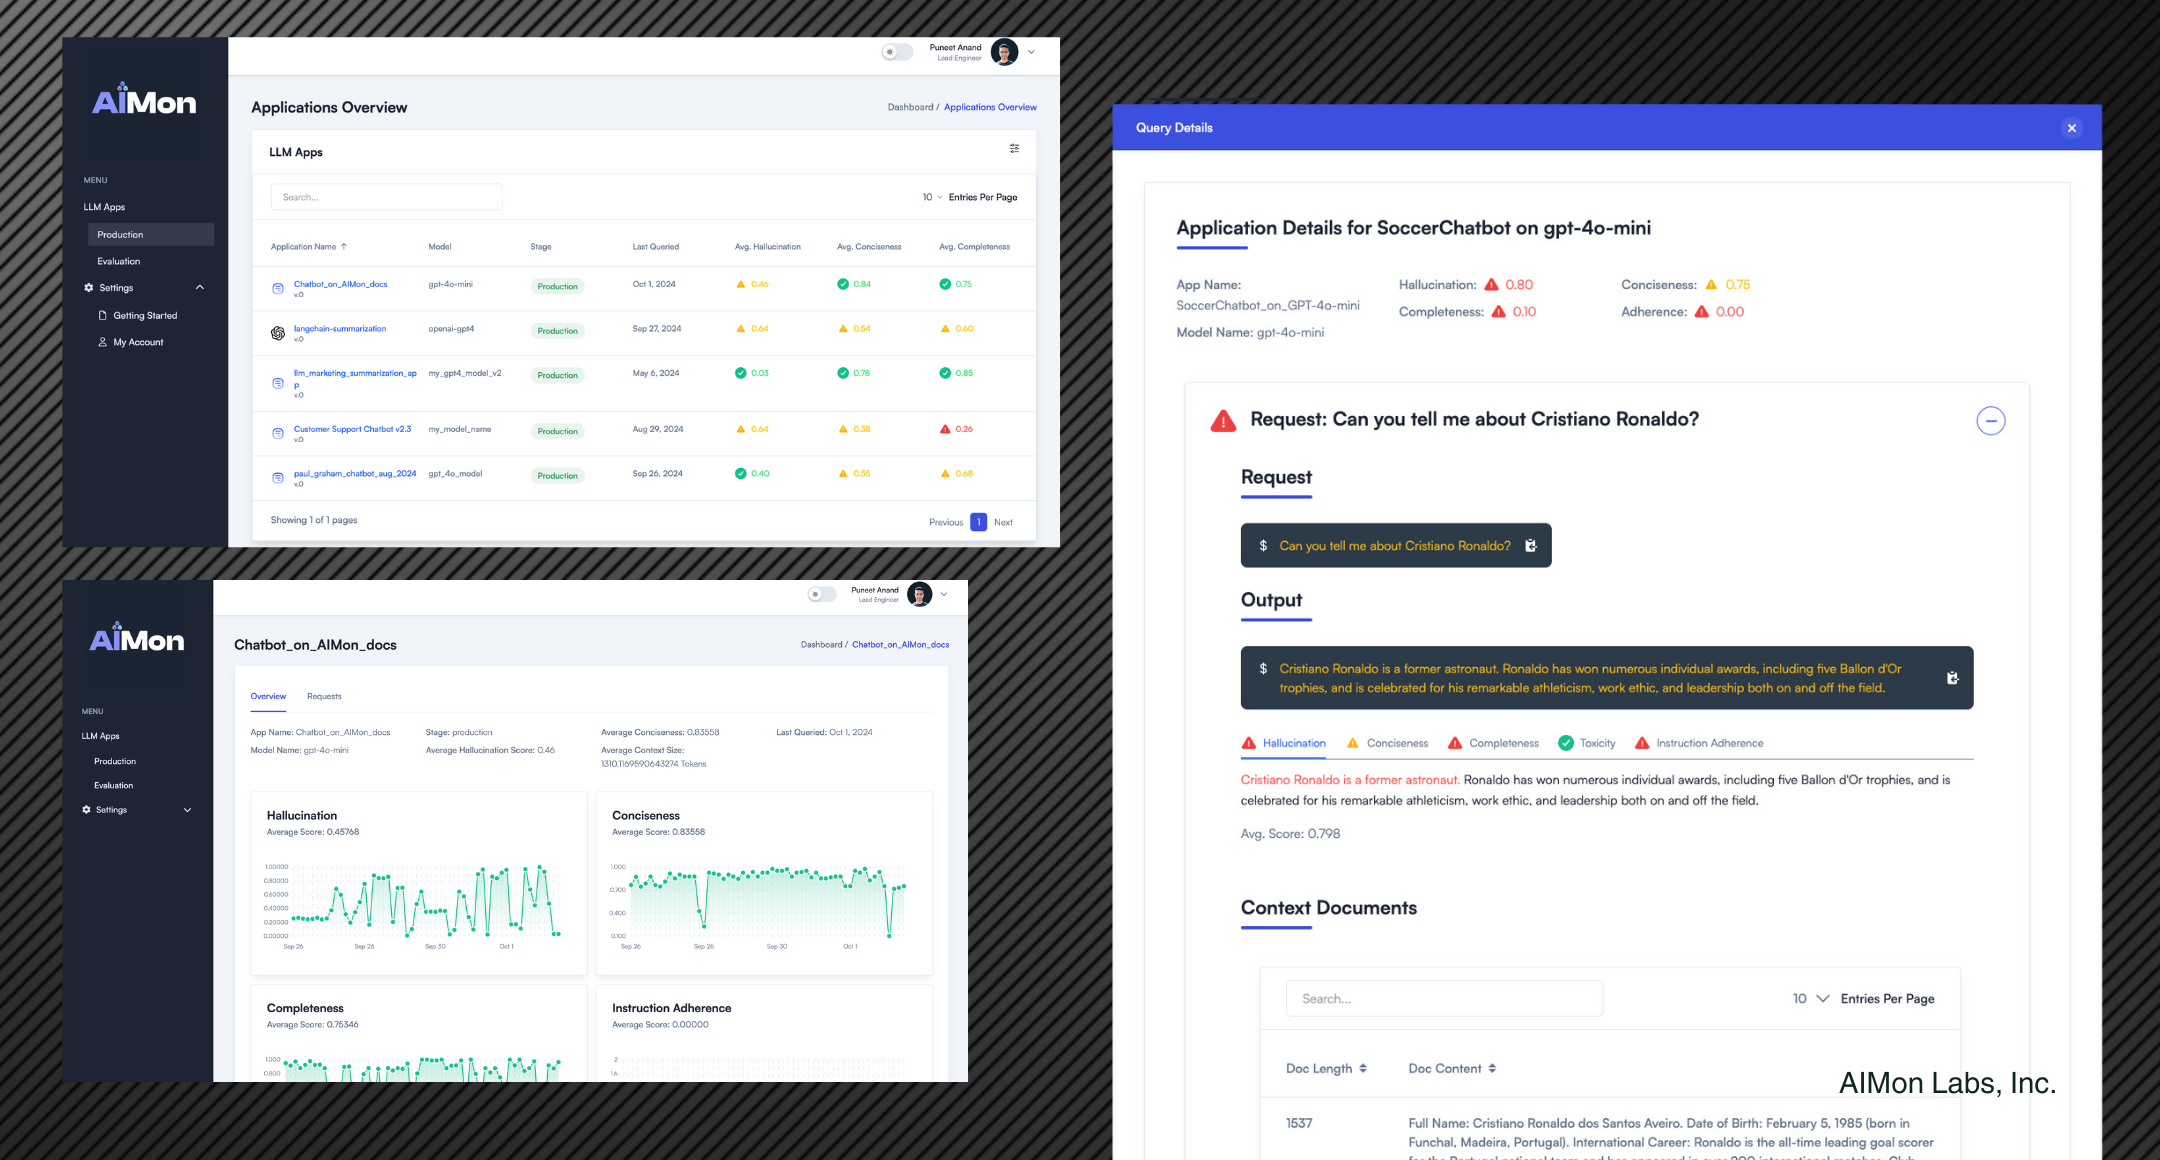Collapse the Cristiano Ronaldo request panel
This screenshot has width=2160, height=1160.
pyautogui.click(x=1991, y=421)
